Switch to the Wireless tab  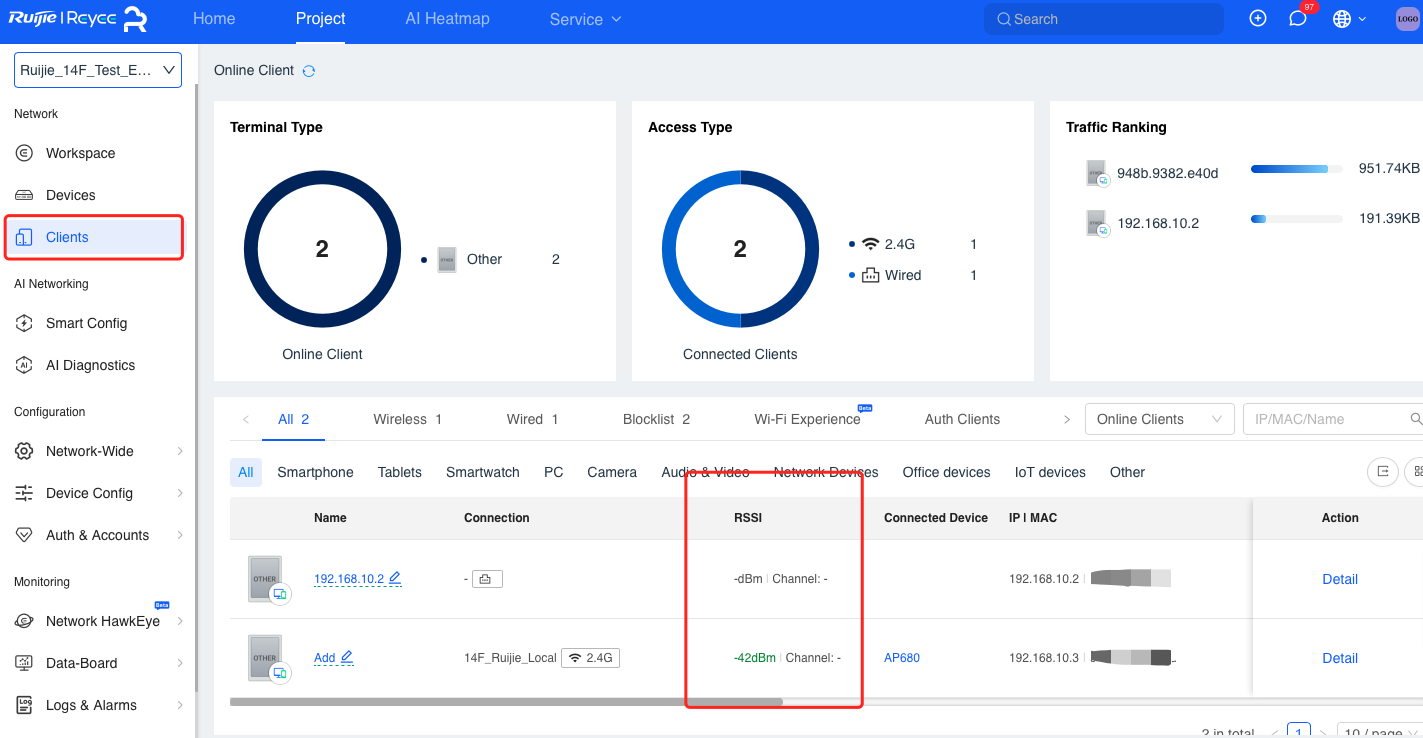click(x=407, y=419)
